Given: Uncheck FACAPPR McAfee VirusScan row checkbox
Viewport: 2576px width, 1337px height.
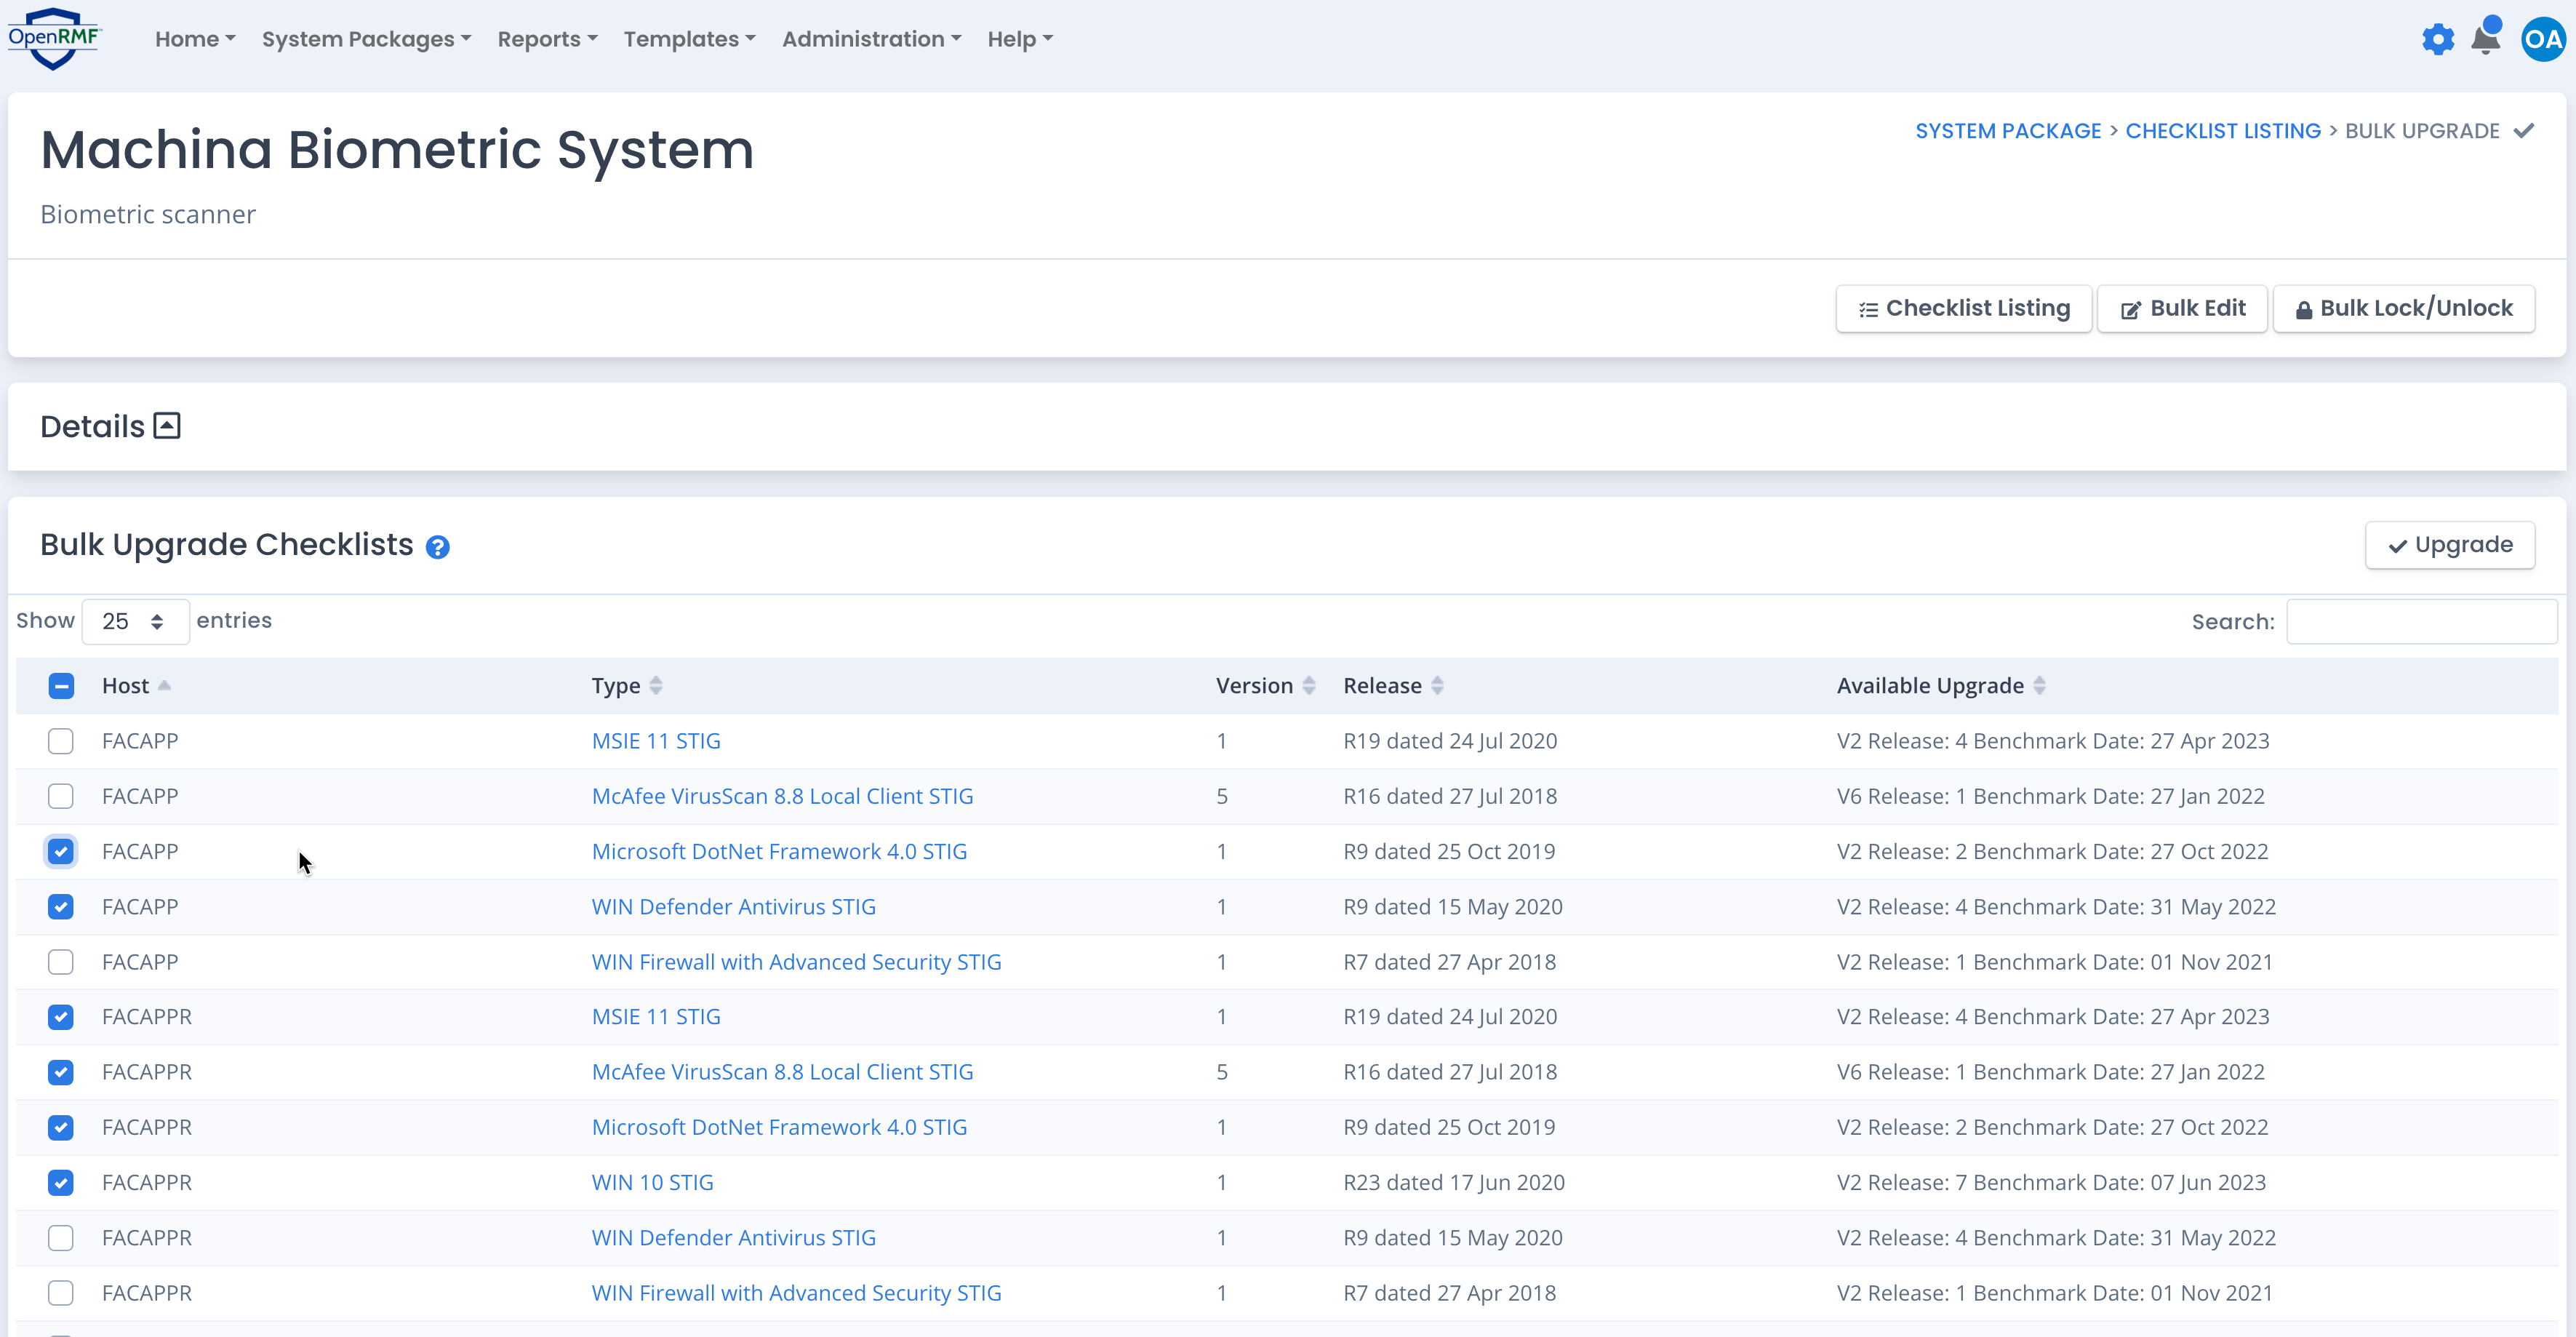Looking at the screenshot, I should pos(61,1072).
